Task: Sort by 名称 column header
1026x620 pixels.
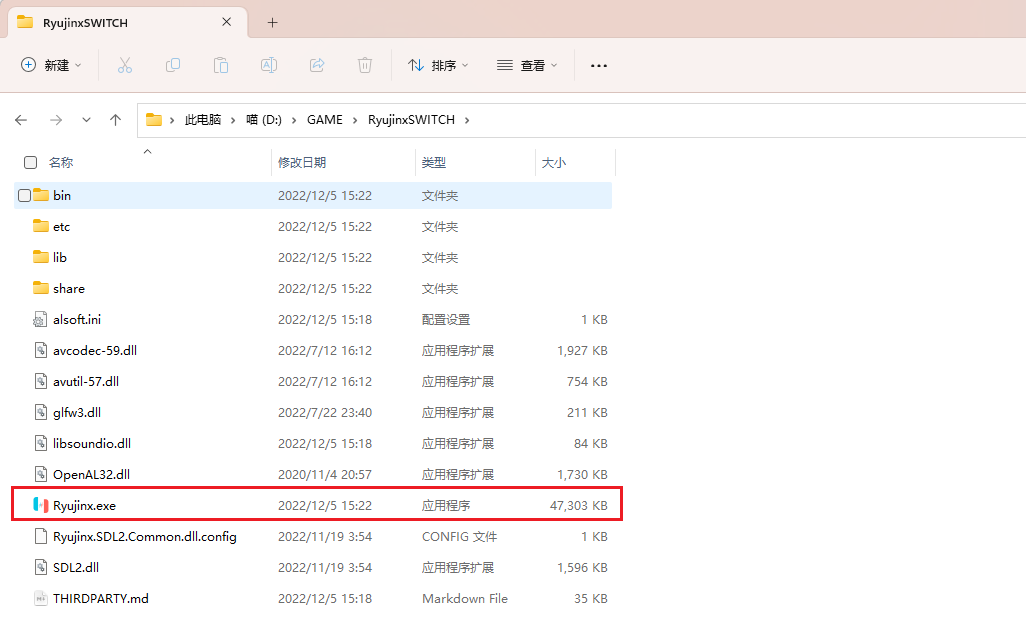Action: click(61, 162)
